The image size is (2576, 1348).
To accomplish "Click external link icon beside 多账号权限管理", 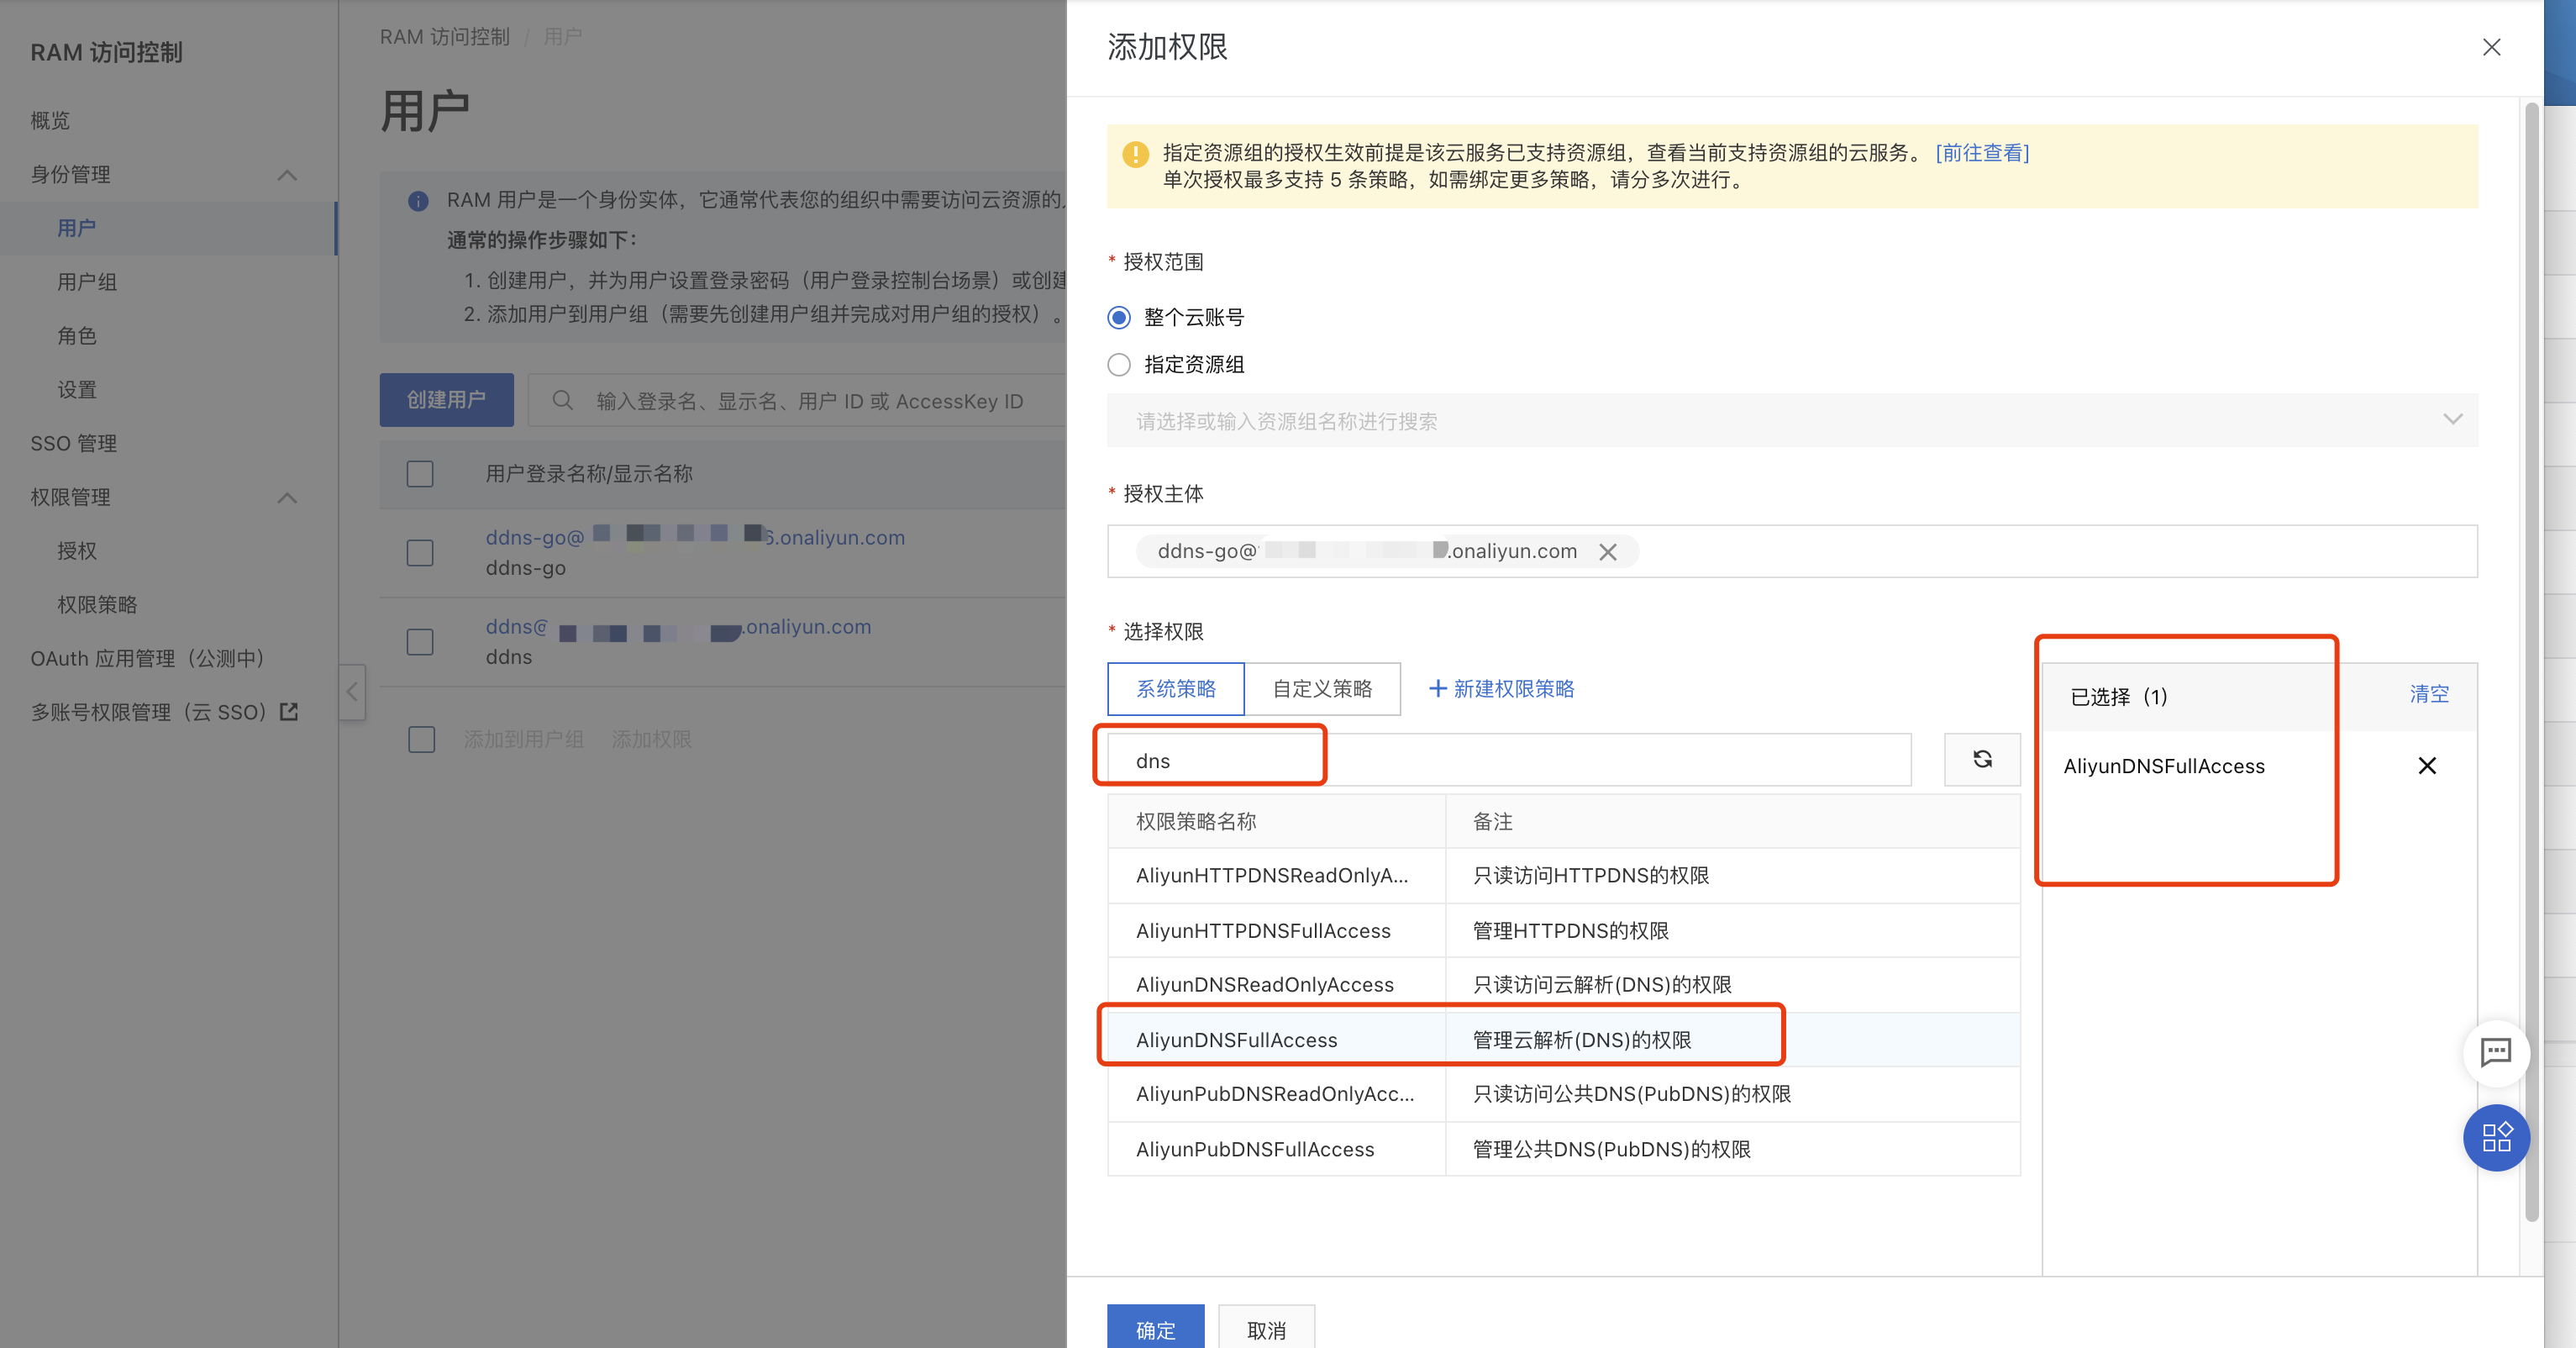I will (x=289, y=712).
